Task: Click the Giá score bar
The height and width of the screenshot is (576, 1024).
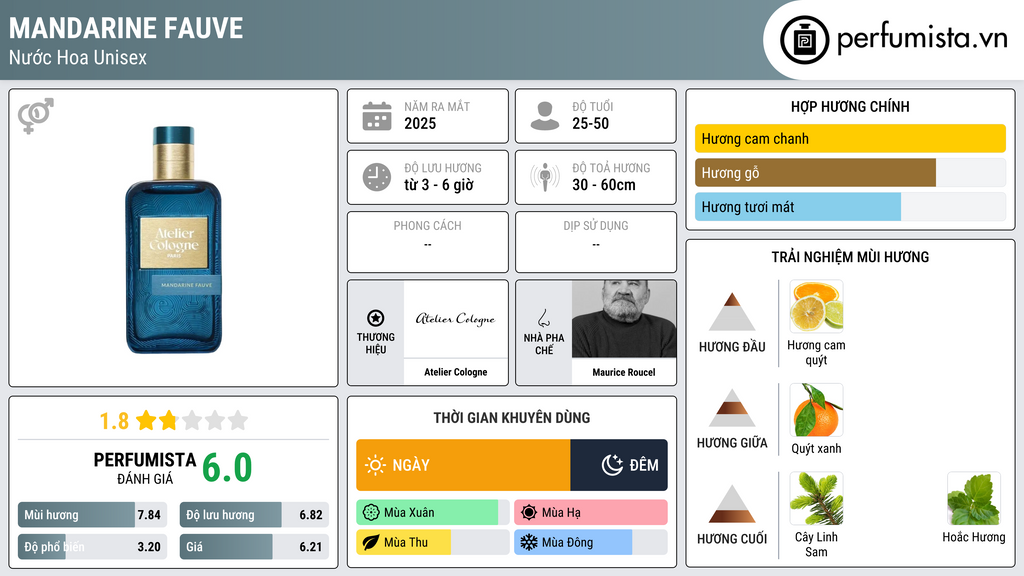Action: [254, 547]
